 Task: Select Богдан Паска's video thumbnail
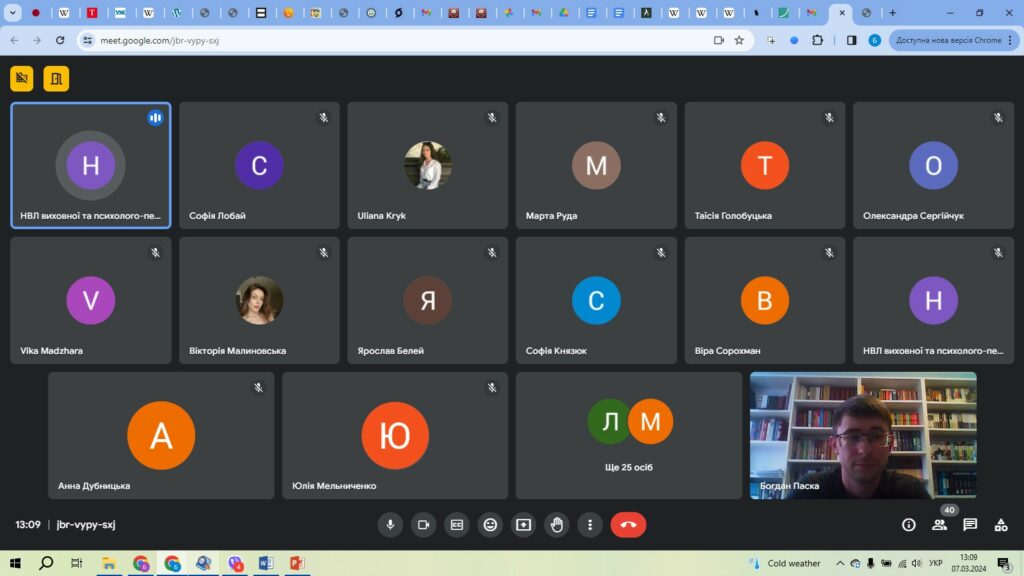pos(863,435)
